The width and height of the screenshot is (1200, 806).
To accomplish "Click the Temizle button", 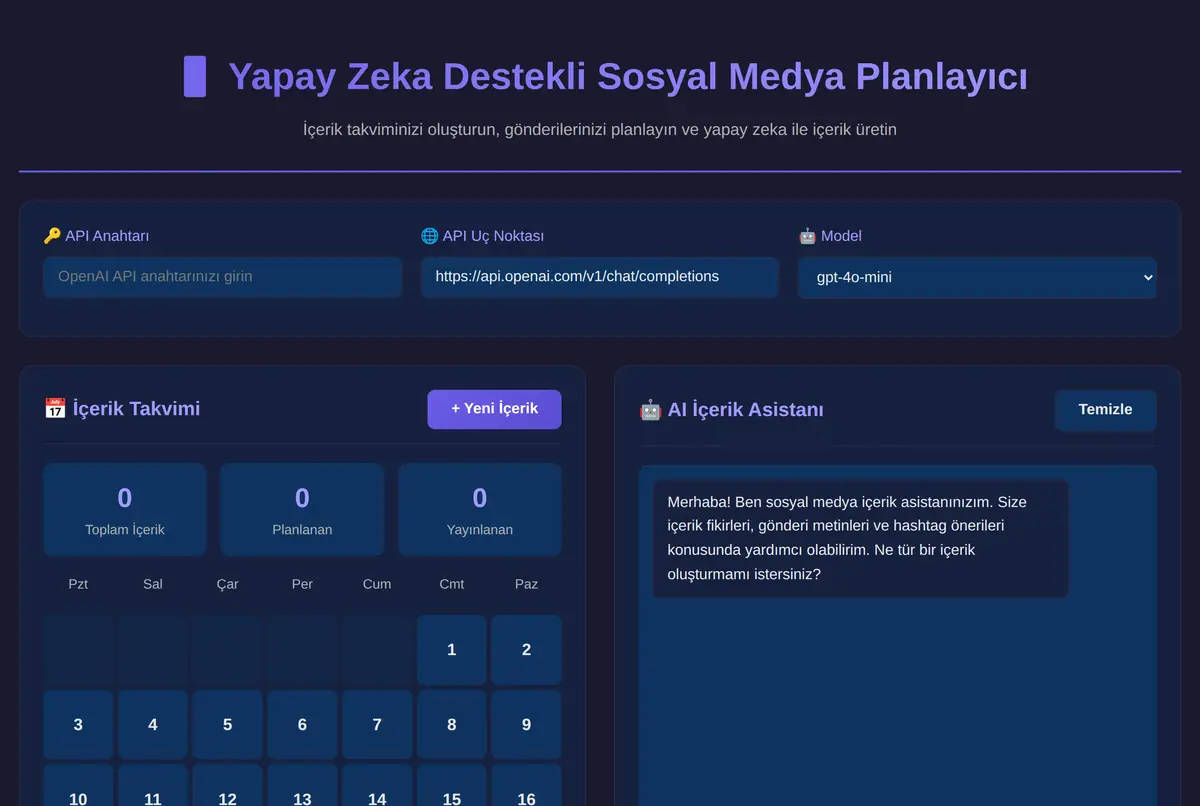I will pos(1105,410).
